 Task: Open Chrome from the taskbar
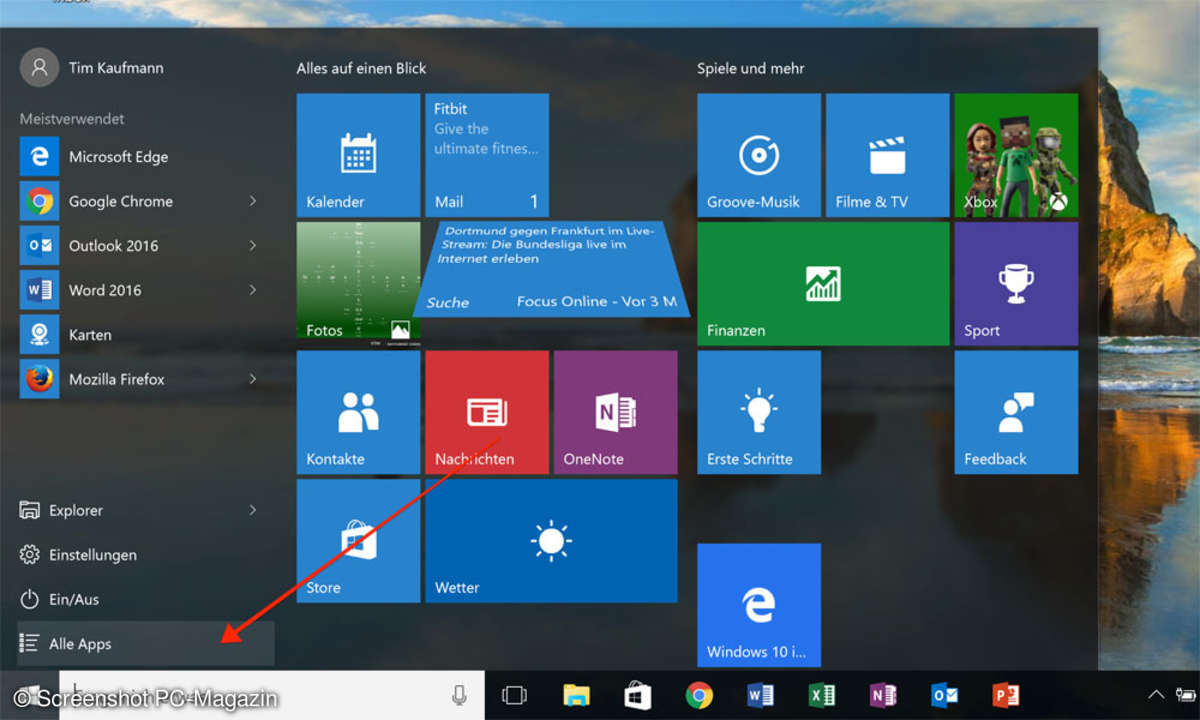pos(699,695)
